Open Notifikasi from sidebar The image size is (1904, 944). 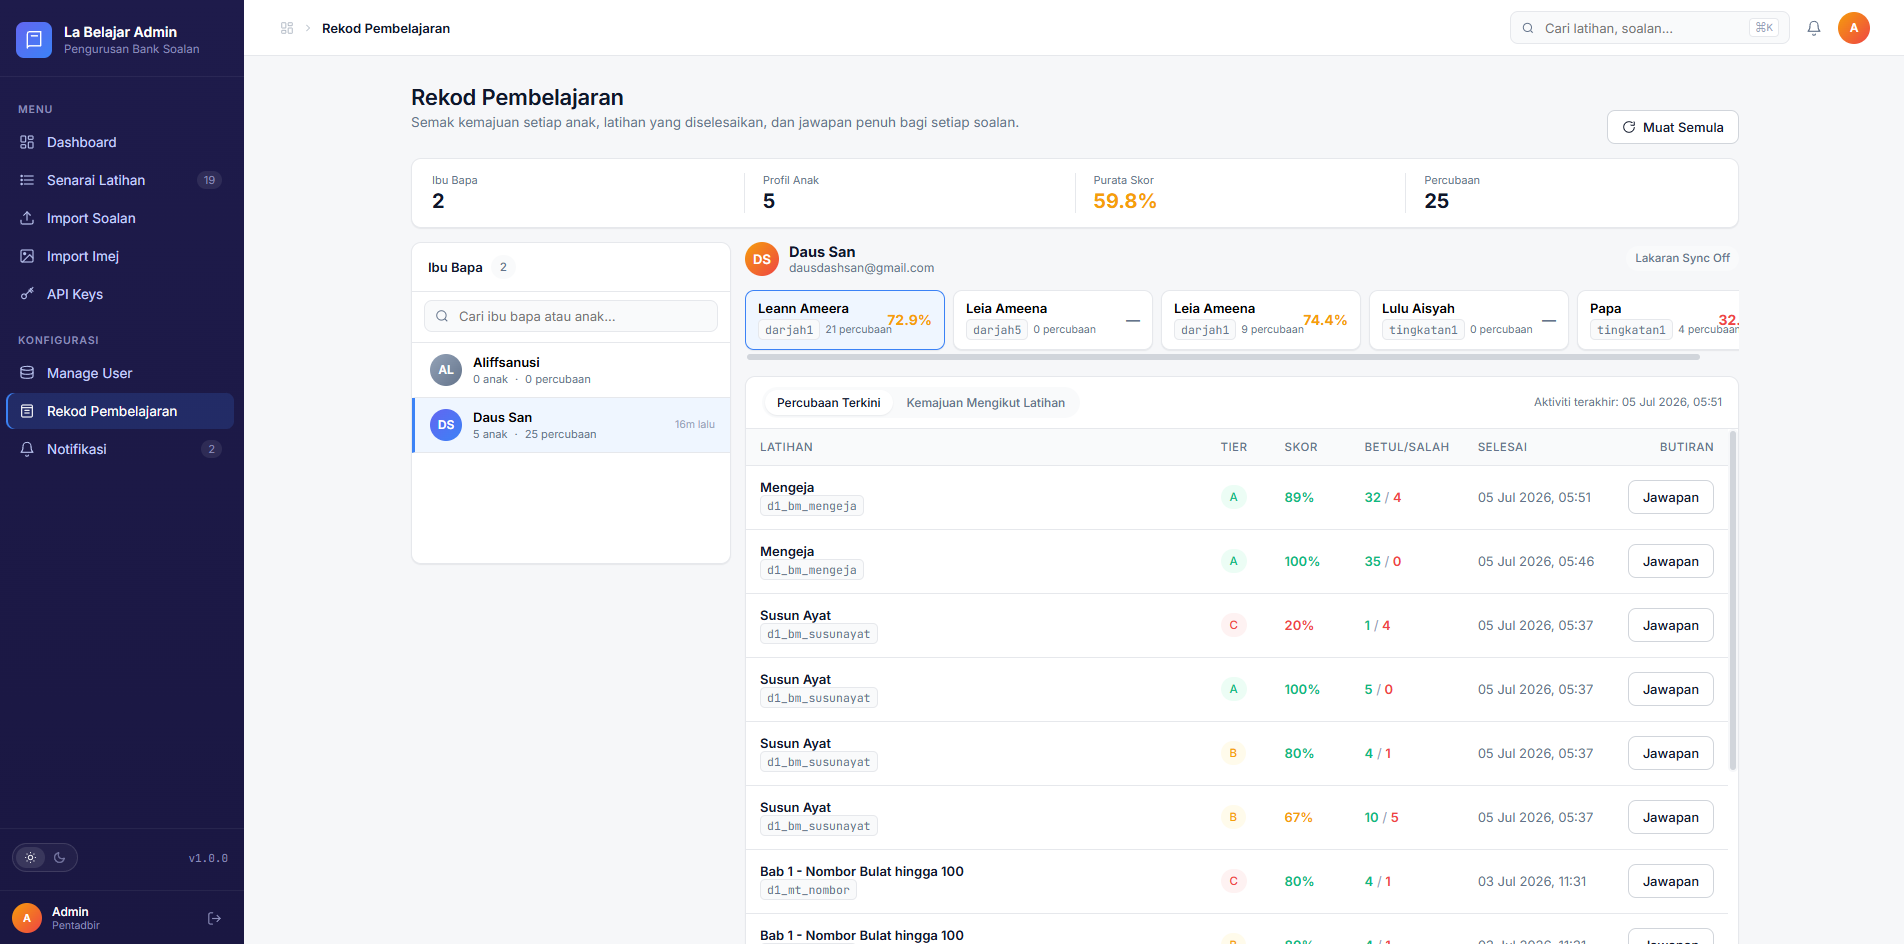click(120, 449)
